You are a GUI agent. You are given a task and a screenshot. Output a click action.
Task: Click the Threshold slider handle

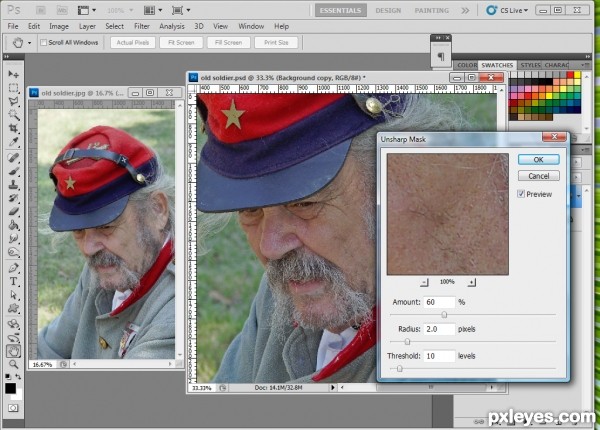coord(399,368)
